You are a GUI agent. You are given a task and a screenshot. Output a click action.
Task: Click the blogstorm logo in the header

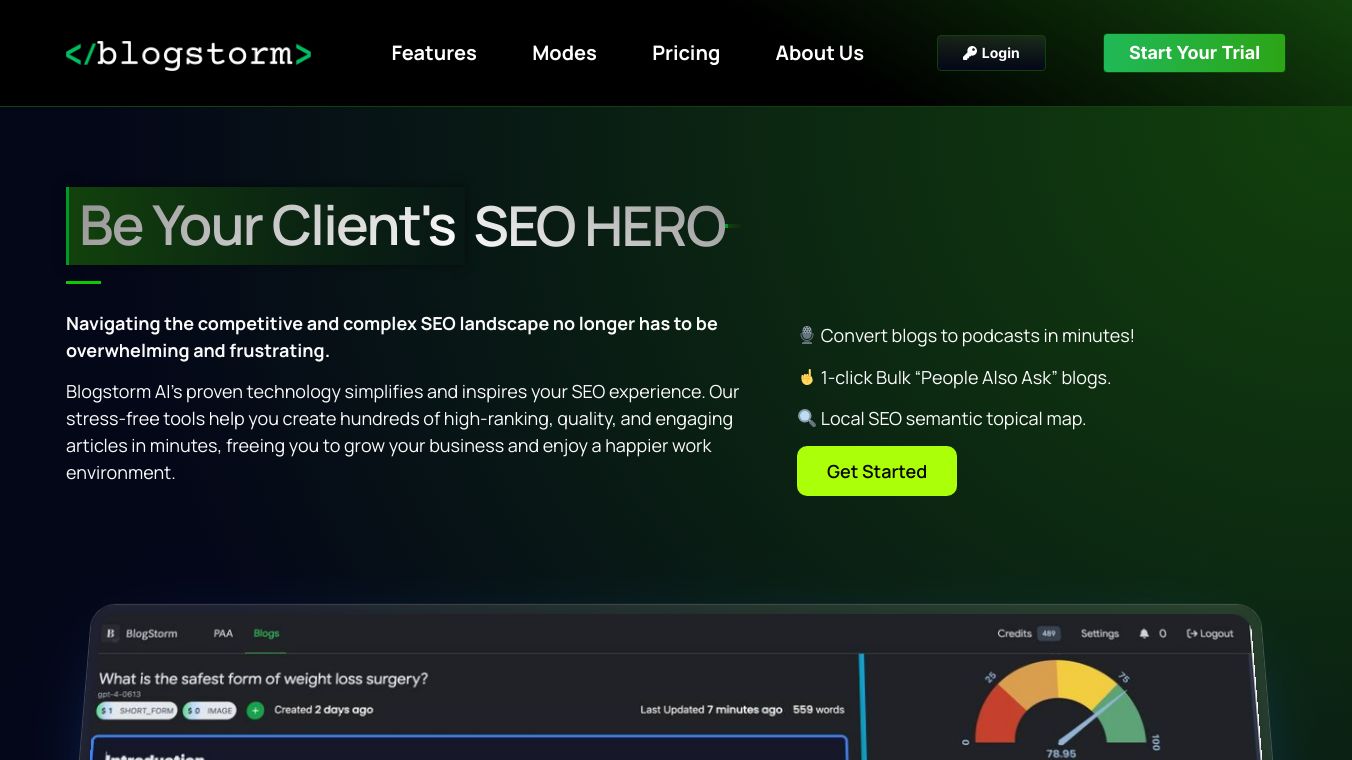tap(189, 54)
